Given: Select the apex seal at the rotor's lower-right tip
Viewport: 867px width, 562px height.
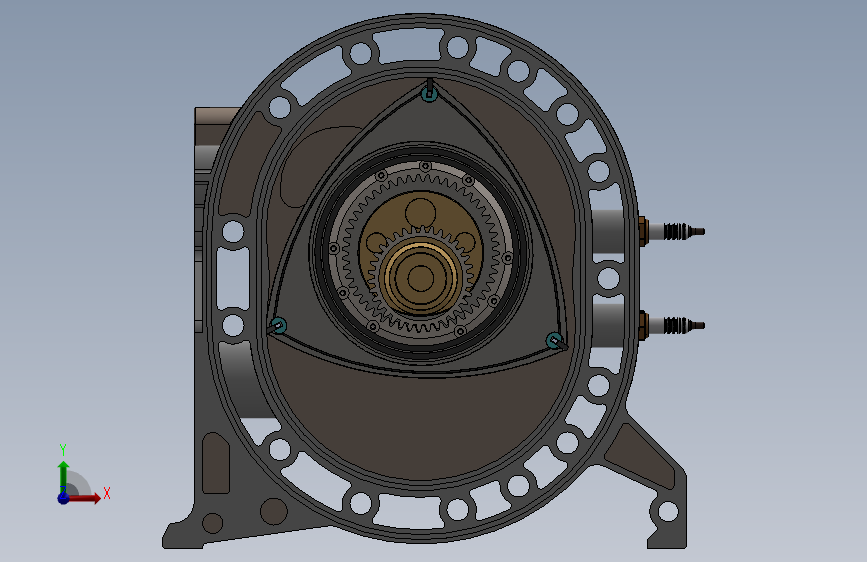Looking at the screenshot, I should click(556, 341).
